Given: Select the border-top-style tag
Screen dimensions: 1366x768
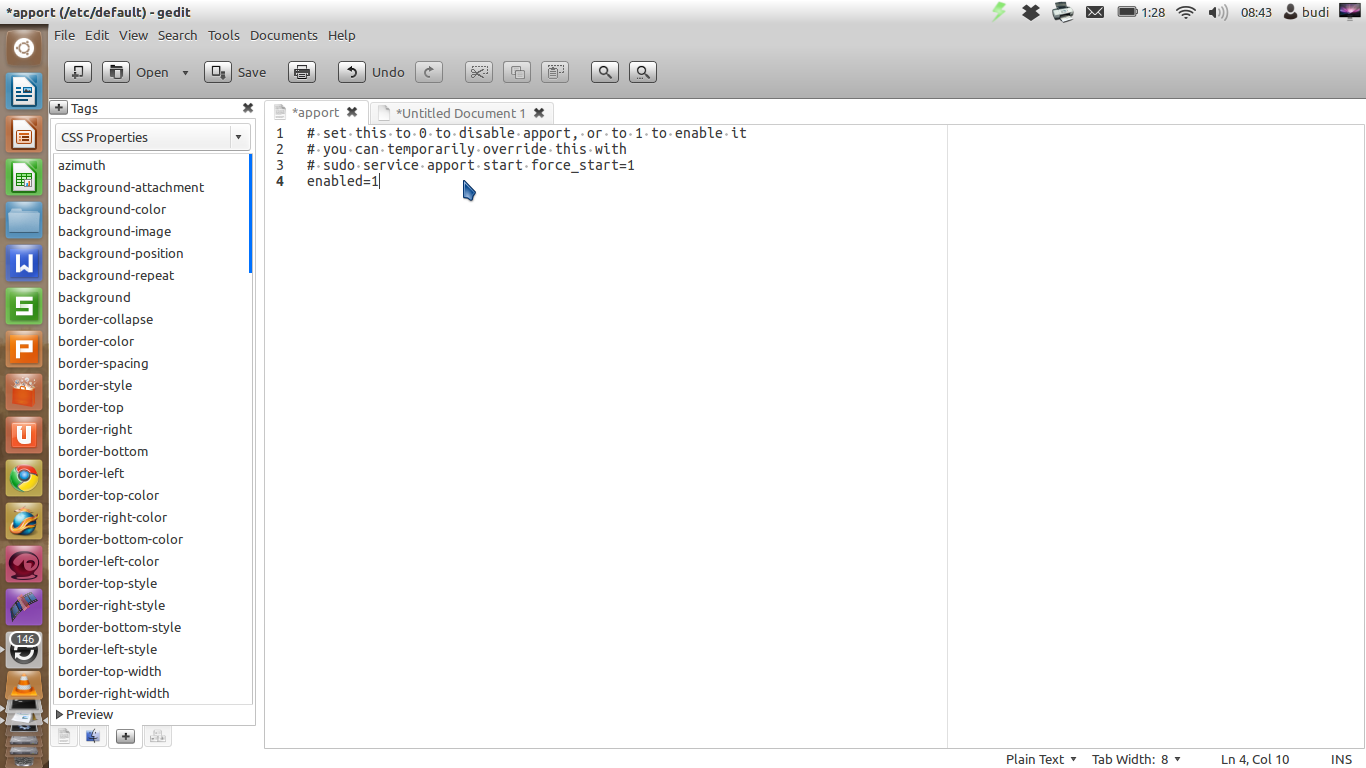Looking at the screenshot, I should (107, 583).
